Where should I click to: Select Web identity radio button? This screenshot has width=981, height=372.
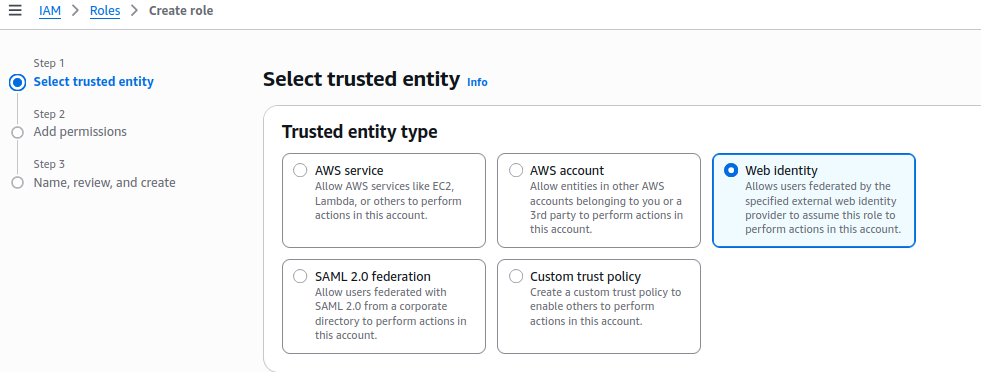pyautogui.click(x=731, y=170)
